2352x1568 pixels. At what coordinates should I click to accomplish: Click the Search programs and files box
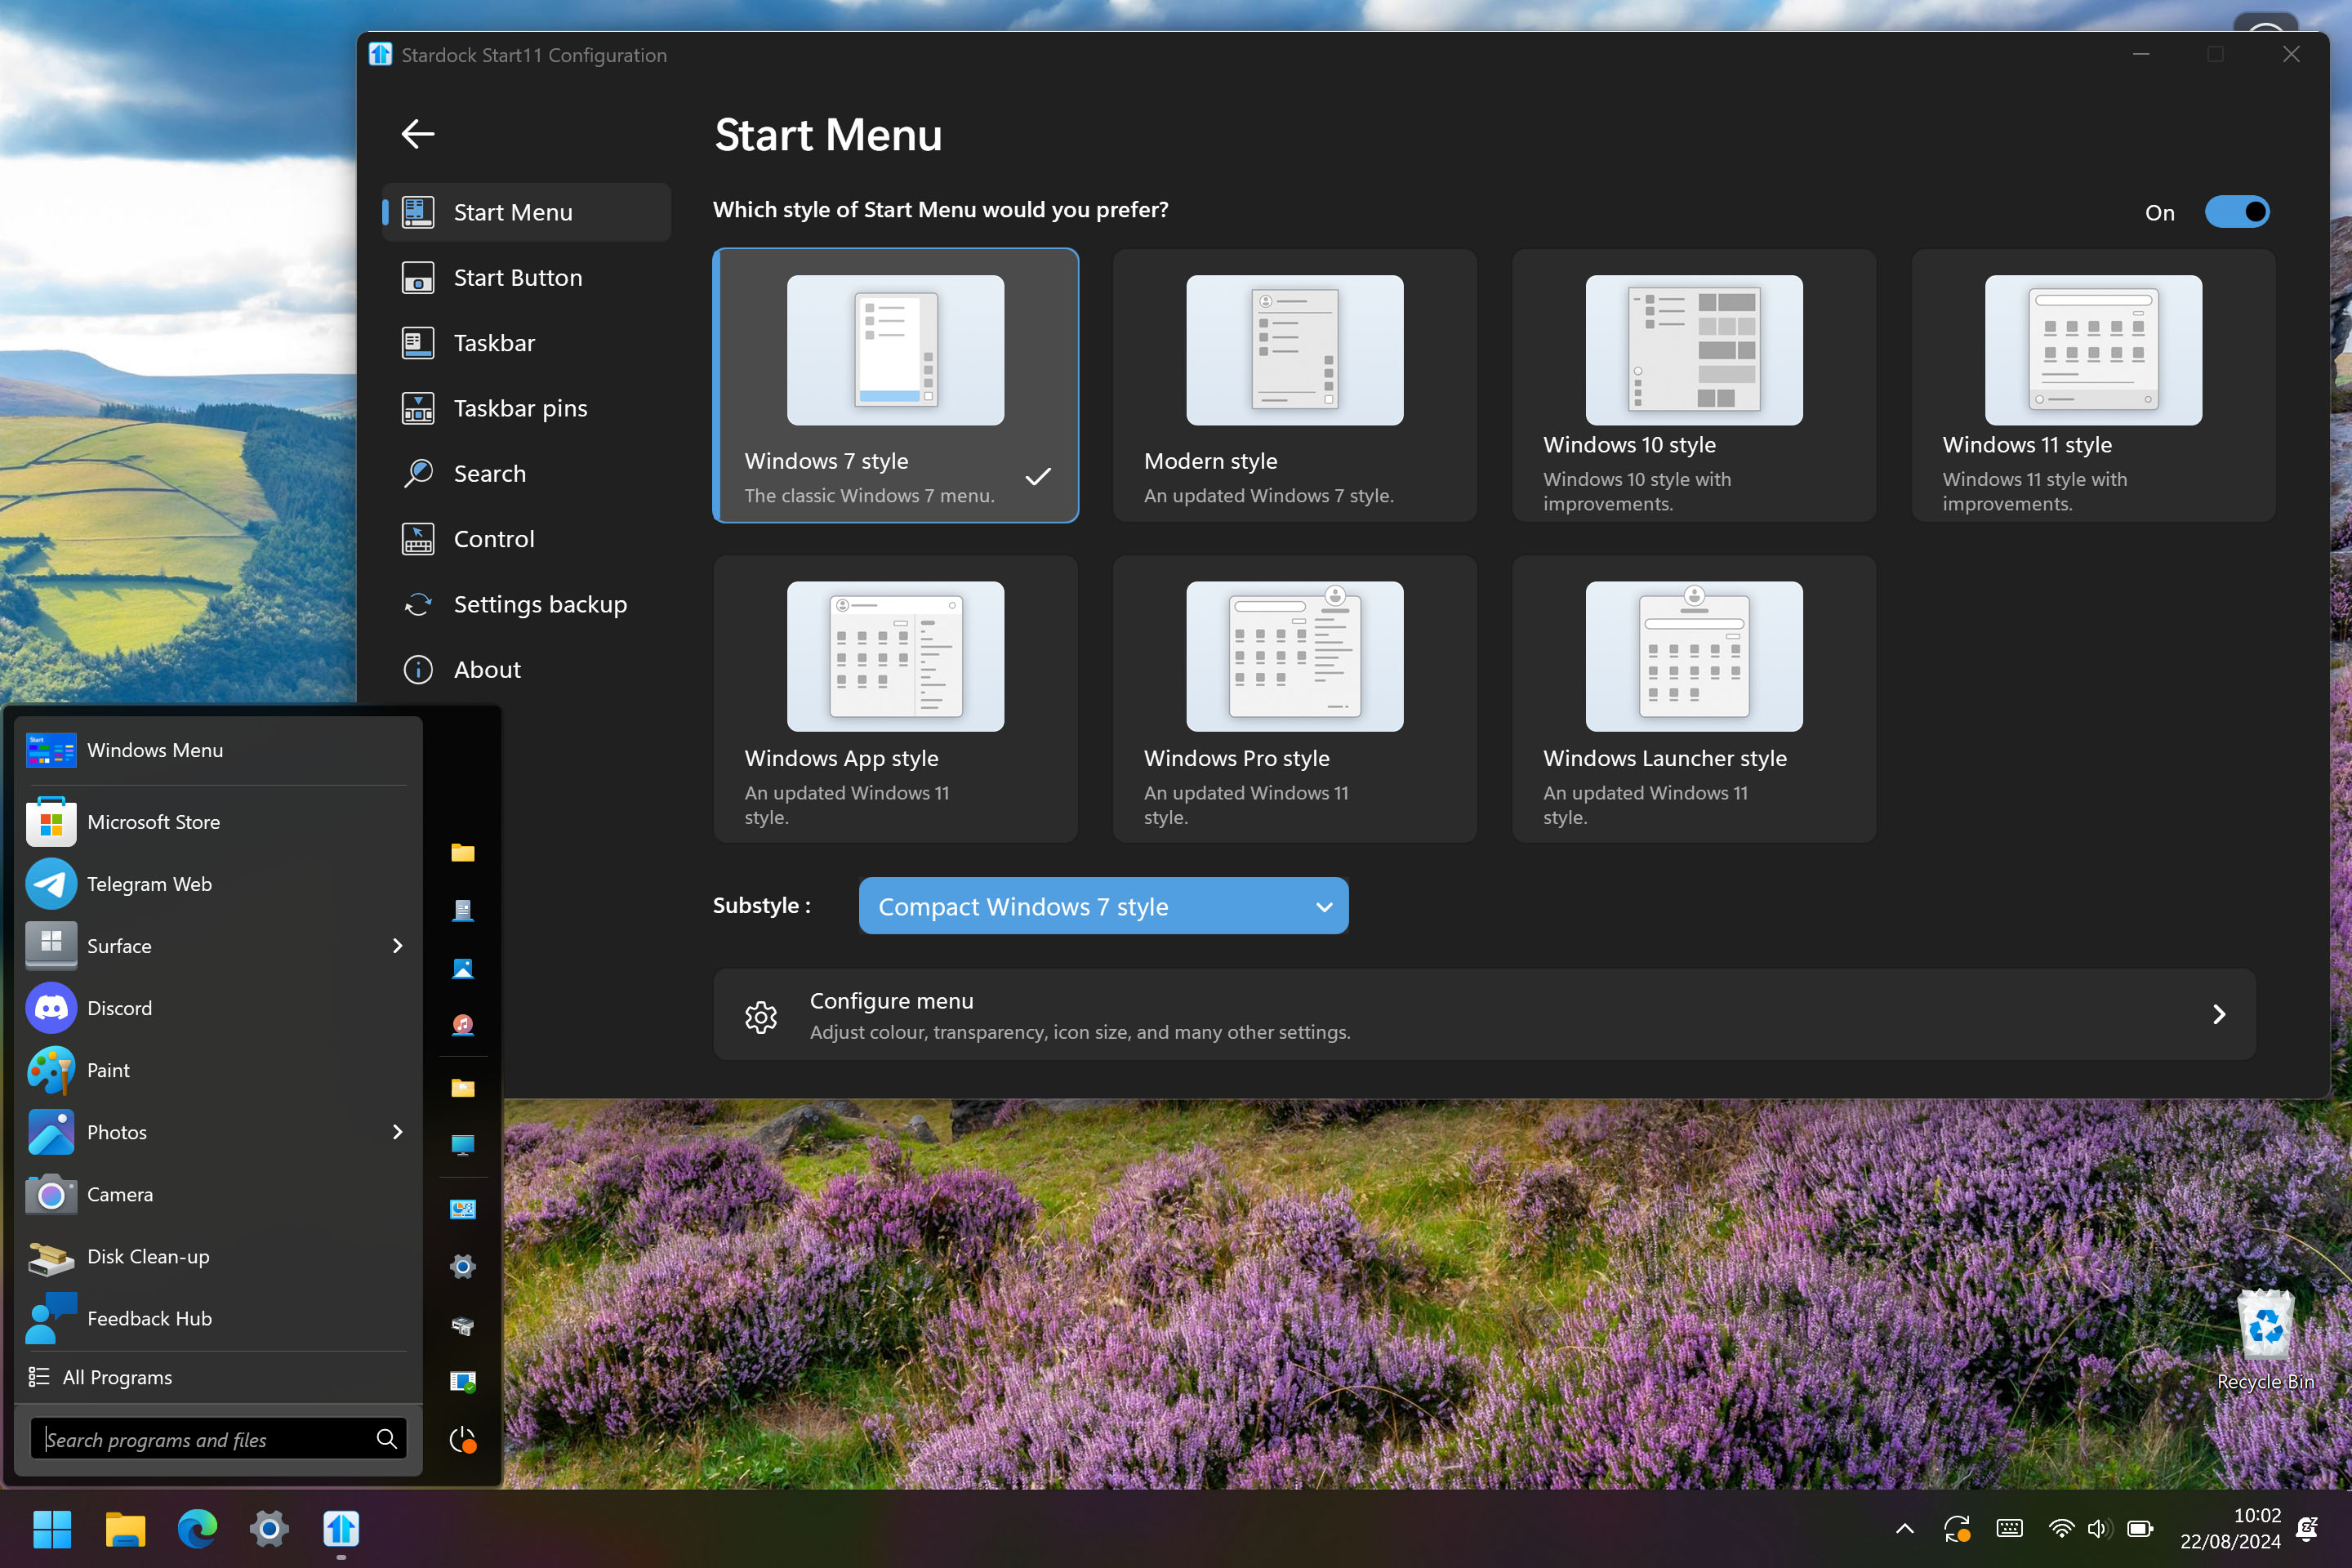pyautogui.click(x=218, y=1439)
